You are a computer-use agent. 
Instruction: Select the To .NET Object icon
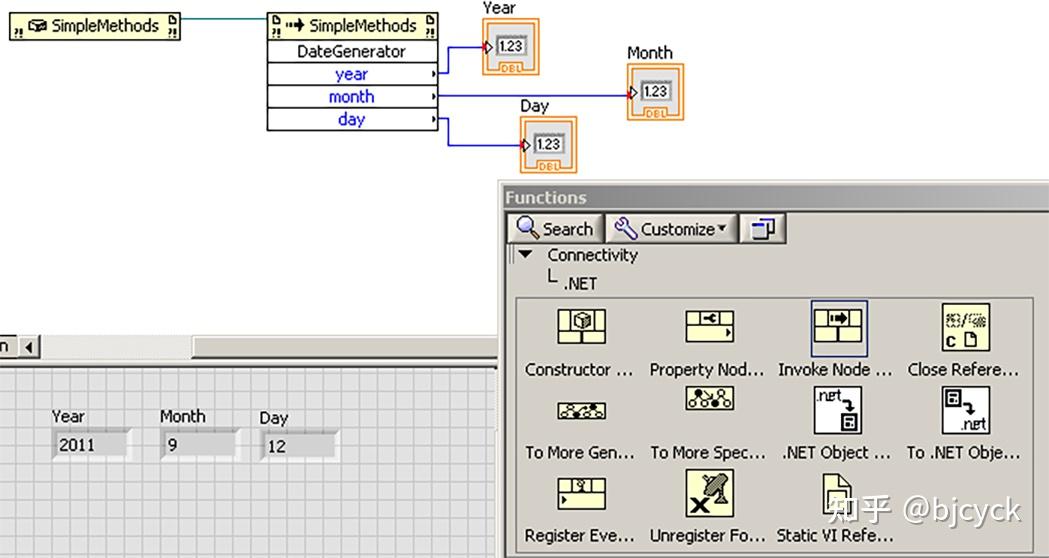(x=965, y=410)
